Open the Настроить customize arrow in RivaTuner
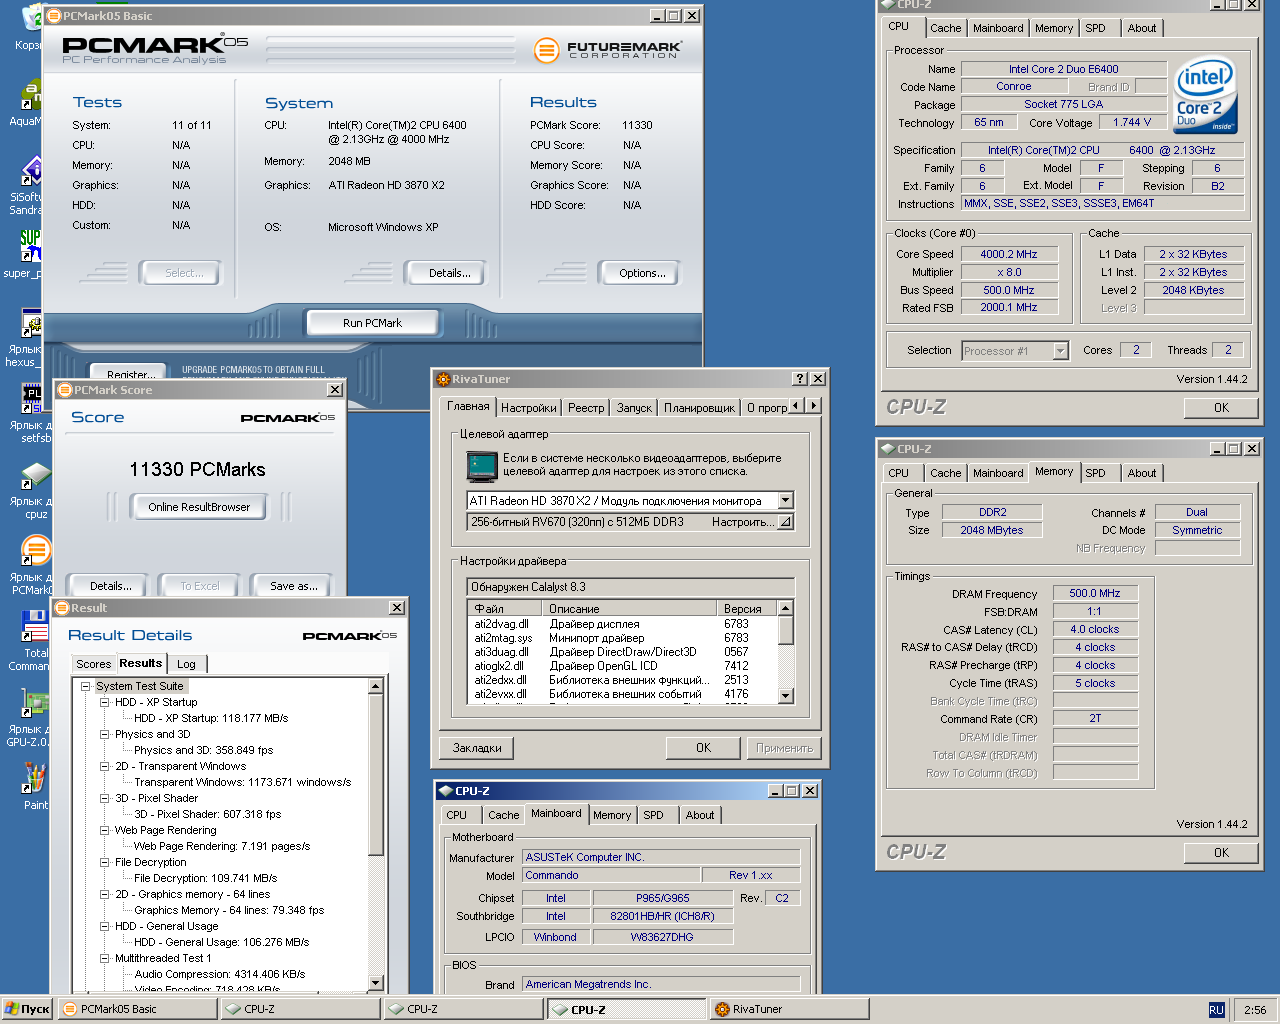 (785, 522)
